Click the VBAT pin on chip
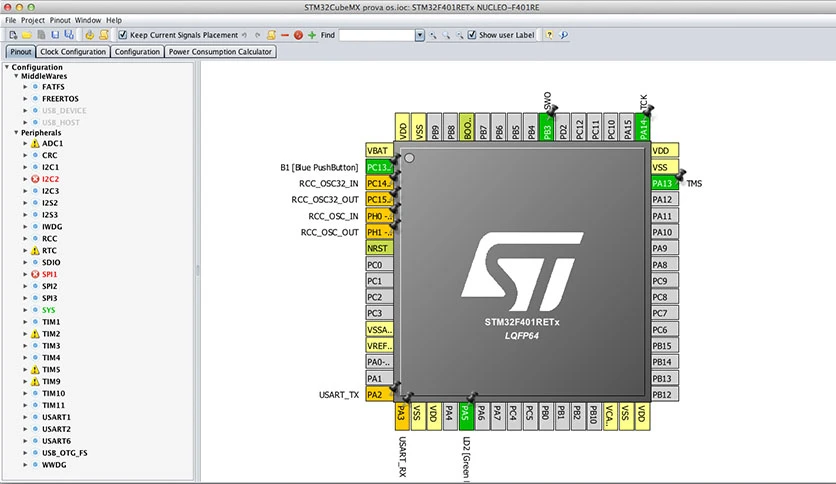 tap(379, 150)
